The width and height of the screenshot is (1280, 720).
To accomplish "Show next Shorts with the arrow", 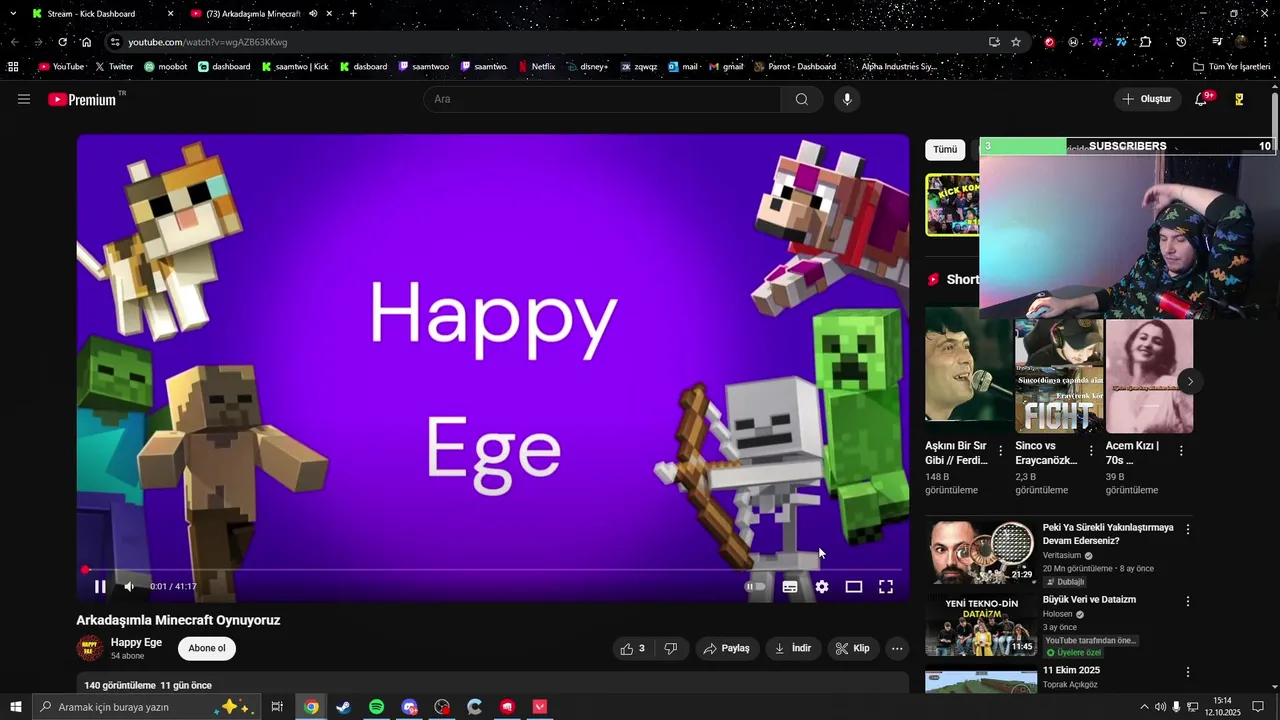I will click(x=1190, y=382).
